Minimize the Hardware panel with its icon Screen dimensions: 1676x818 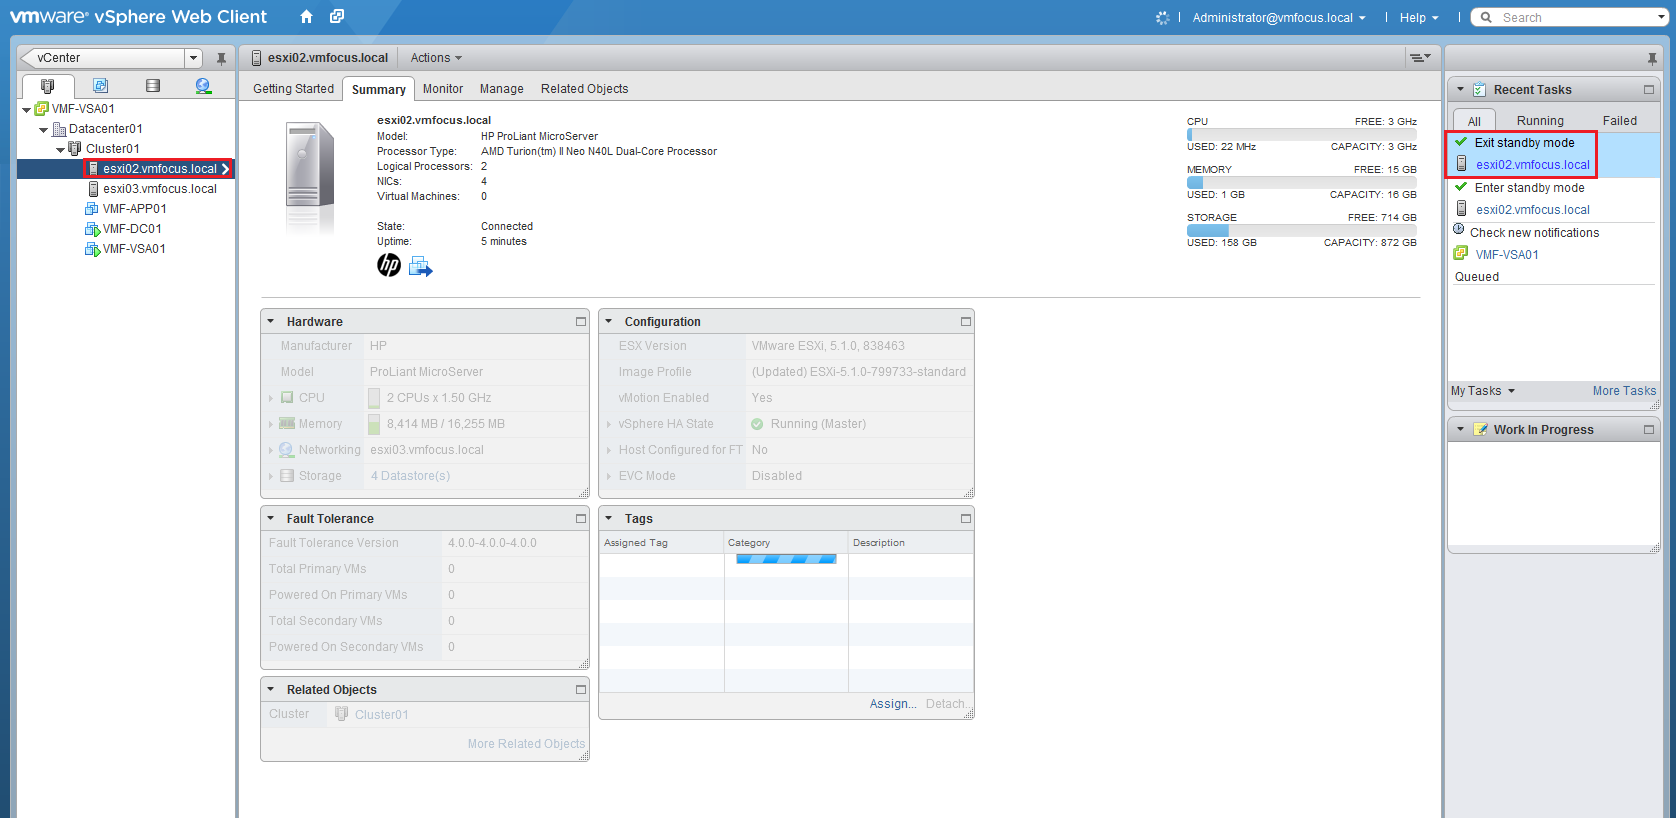[580, 322]
